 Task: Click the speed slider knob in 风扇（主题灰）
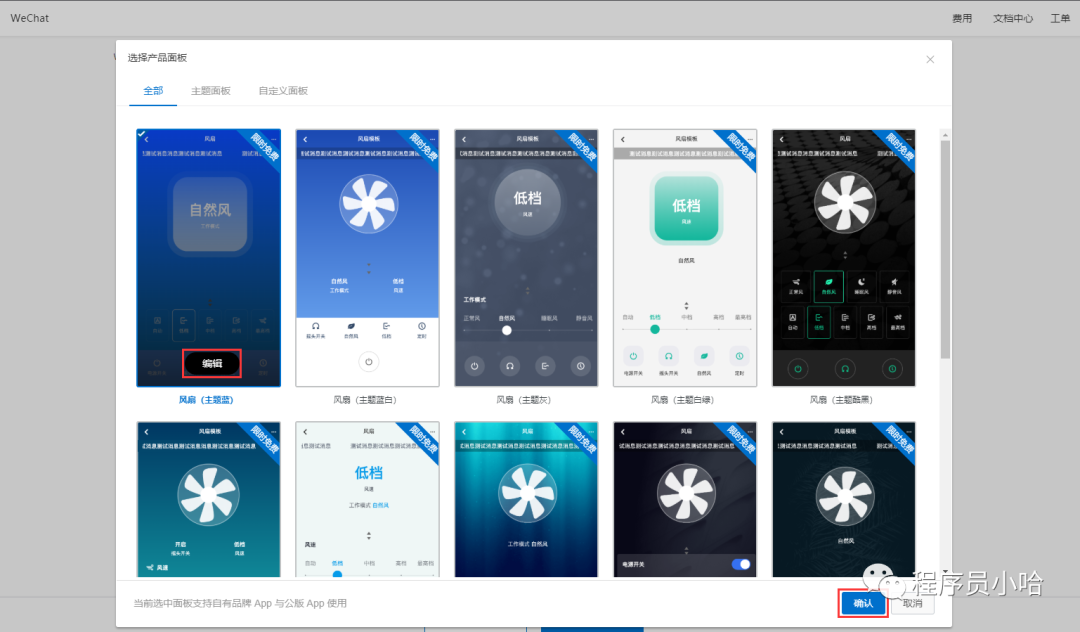tap(507, 330)
